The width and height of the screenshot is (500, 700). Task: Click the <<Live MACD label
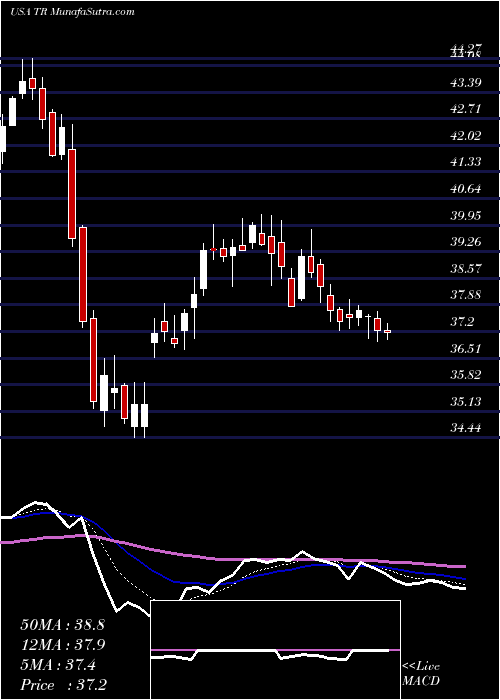pos(421,674)
